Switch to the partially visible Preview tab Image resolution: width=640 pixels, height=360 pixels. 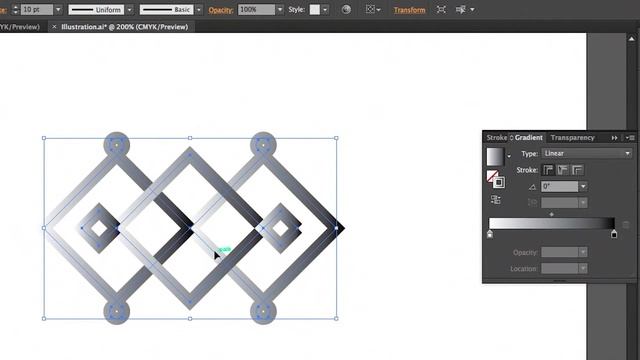(20, 27)
